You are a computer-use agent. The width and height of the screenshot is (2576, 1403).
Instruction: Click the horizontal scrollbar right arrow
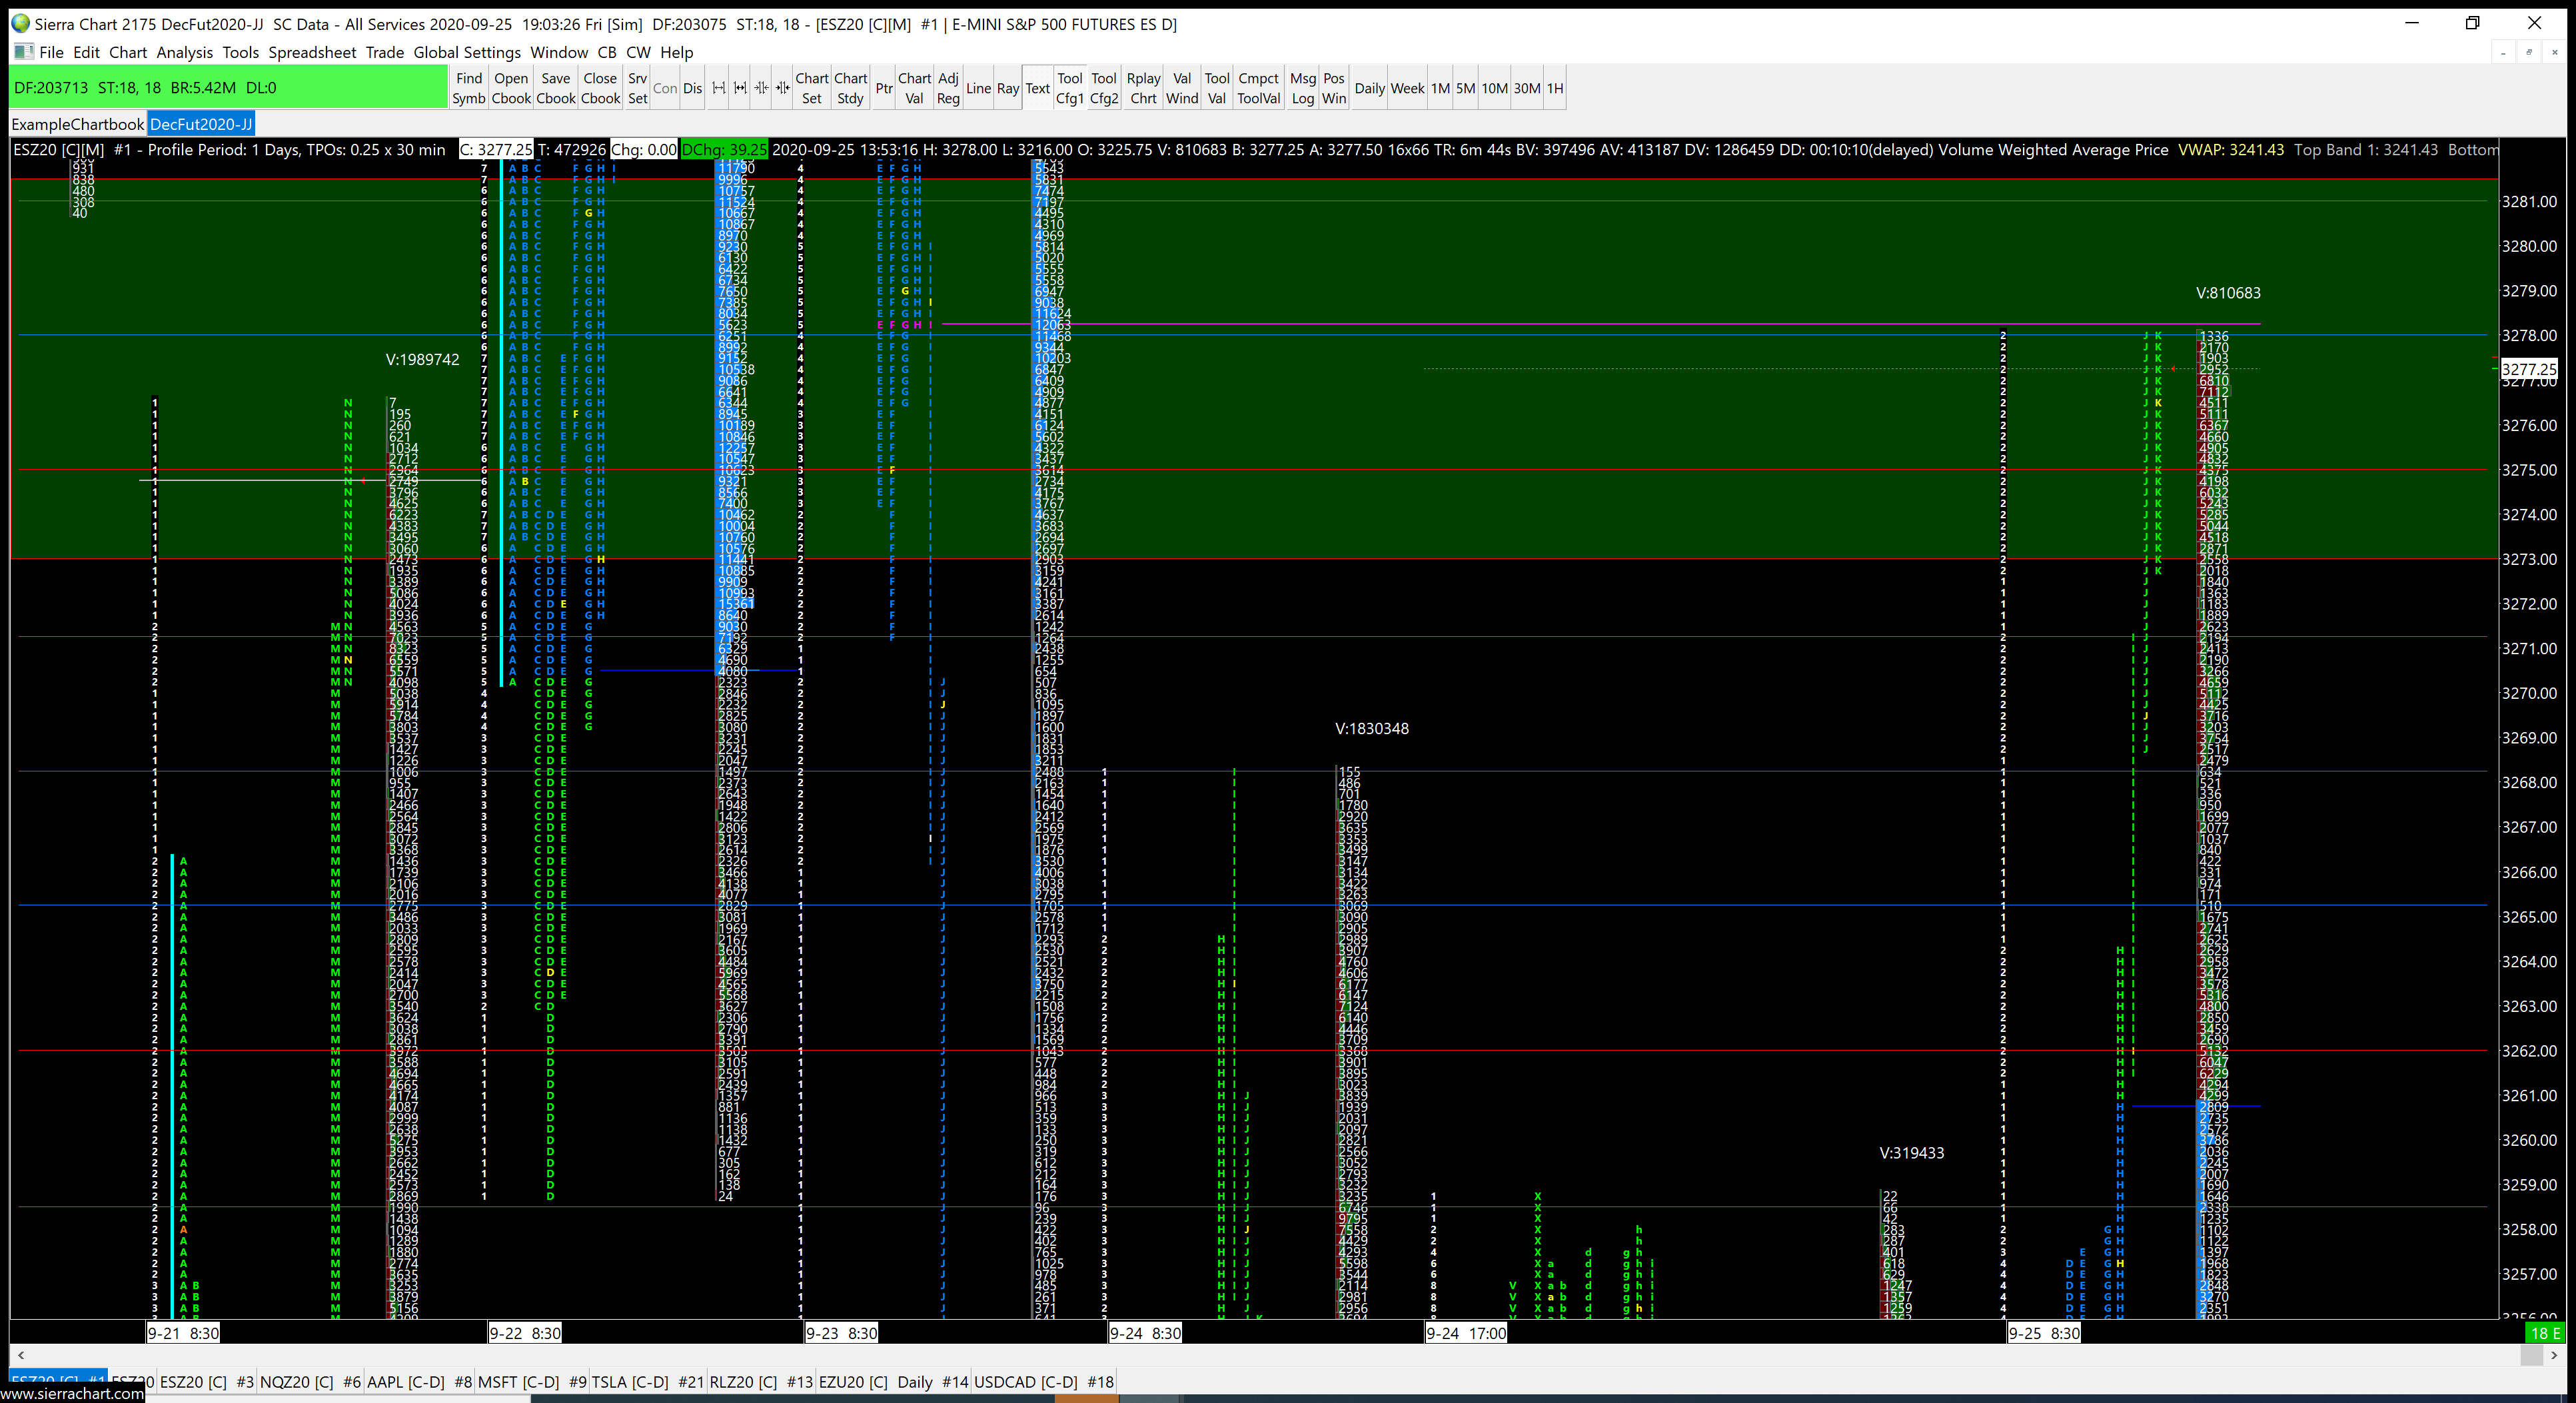tap(2554, 1355)
